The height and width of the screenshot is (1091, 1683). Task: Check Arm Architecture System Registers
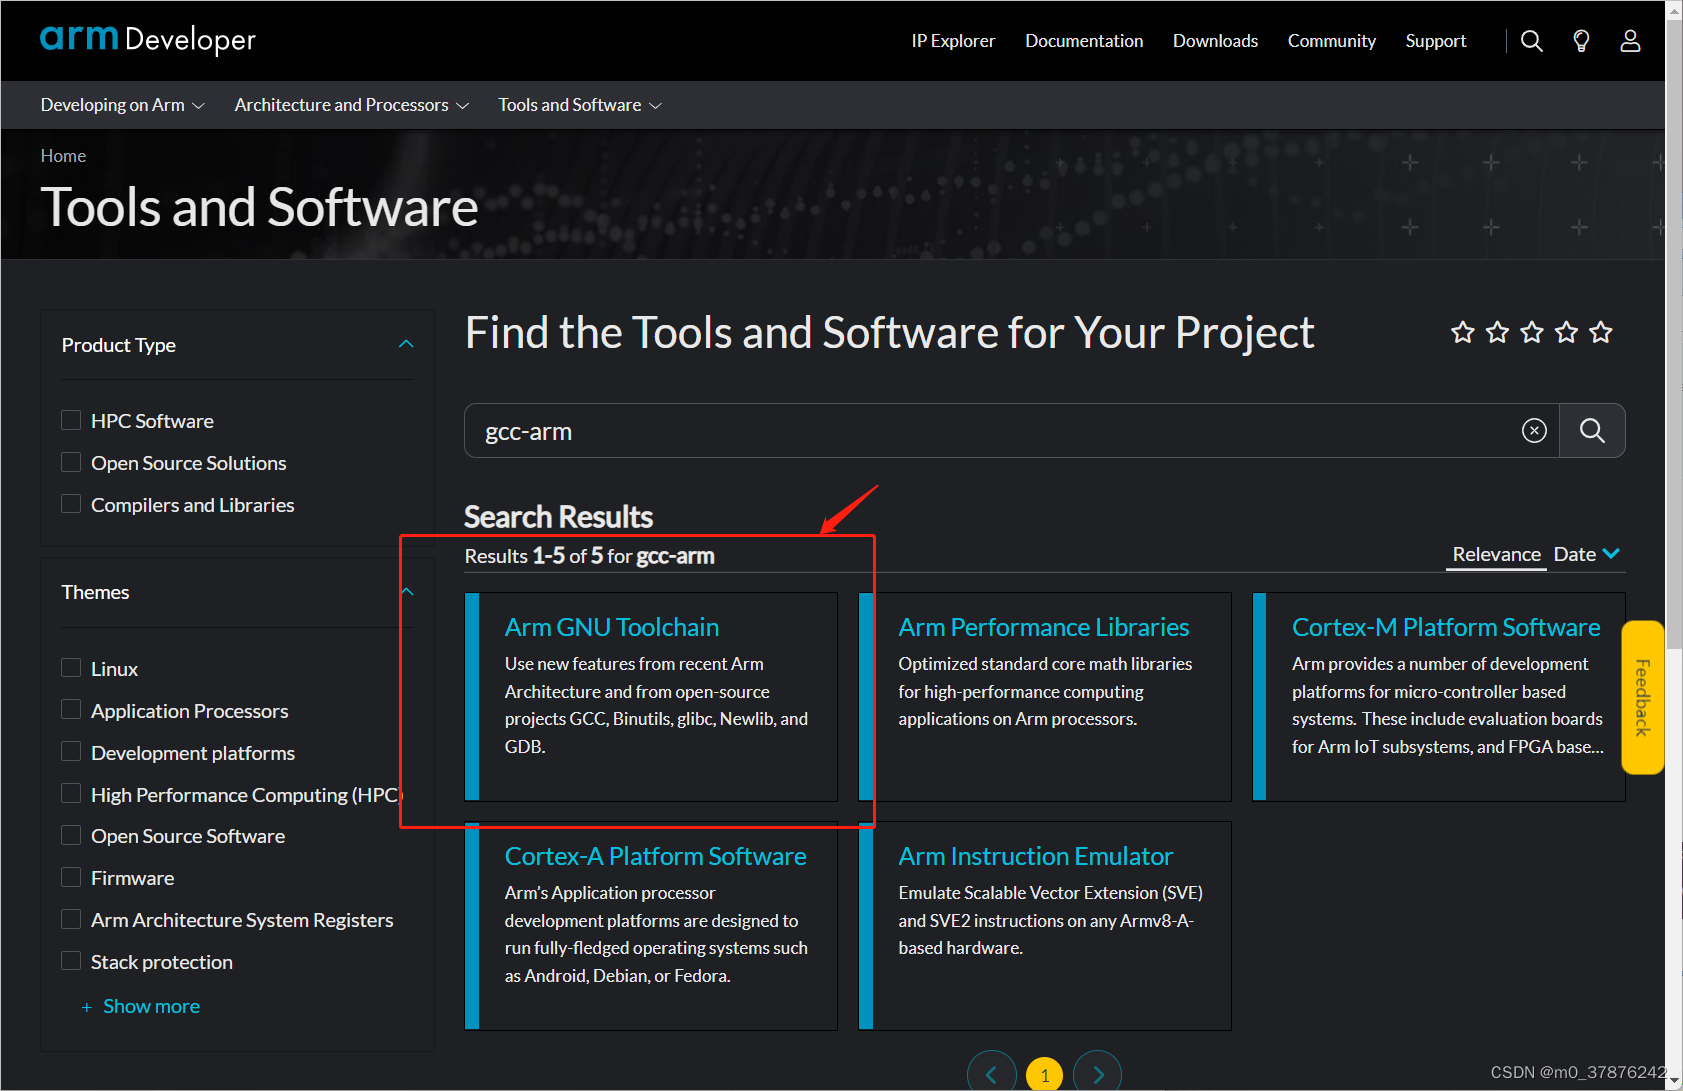click(x=71, y=919)
